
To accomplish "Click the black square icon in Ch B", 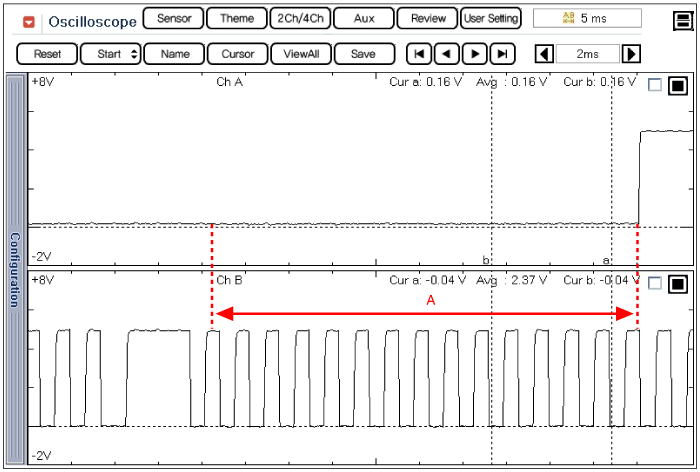I will [678, 284].
